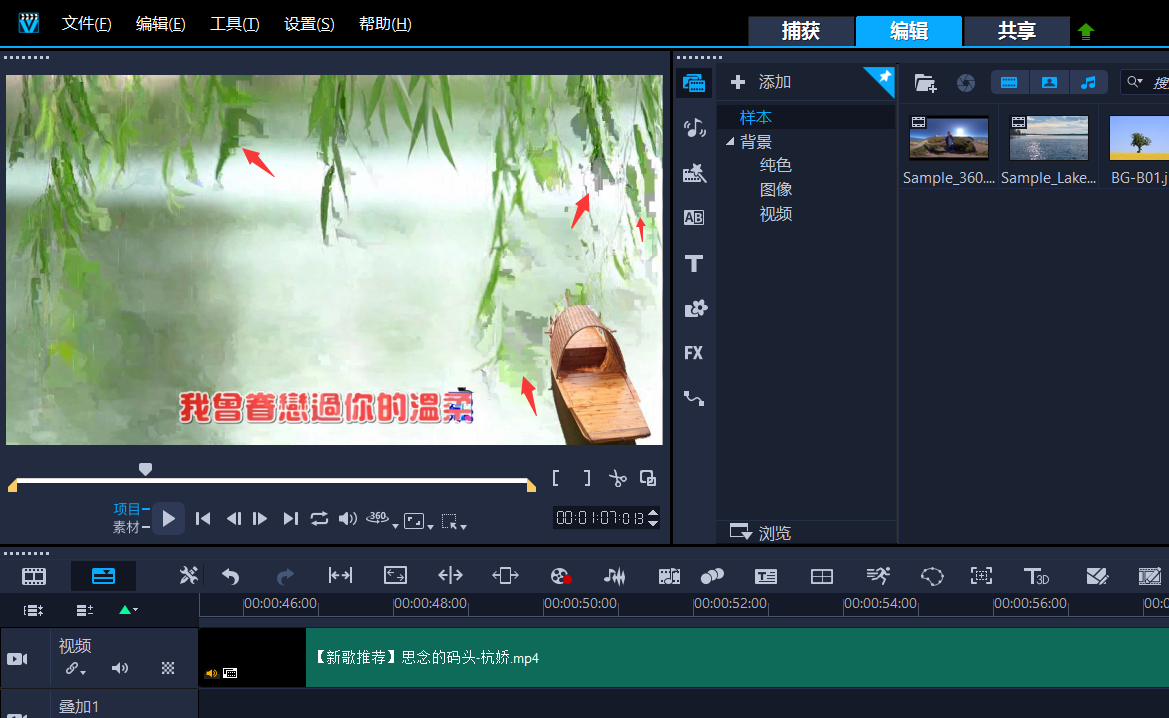Switch preview to 项目 project mode
Viewport: 1169px width, 718px height.
pos(127,508)
